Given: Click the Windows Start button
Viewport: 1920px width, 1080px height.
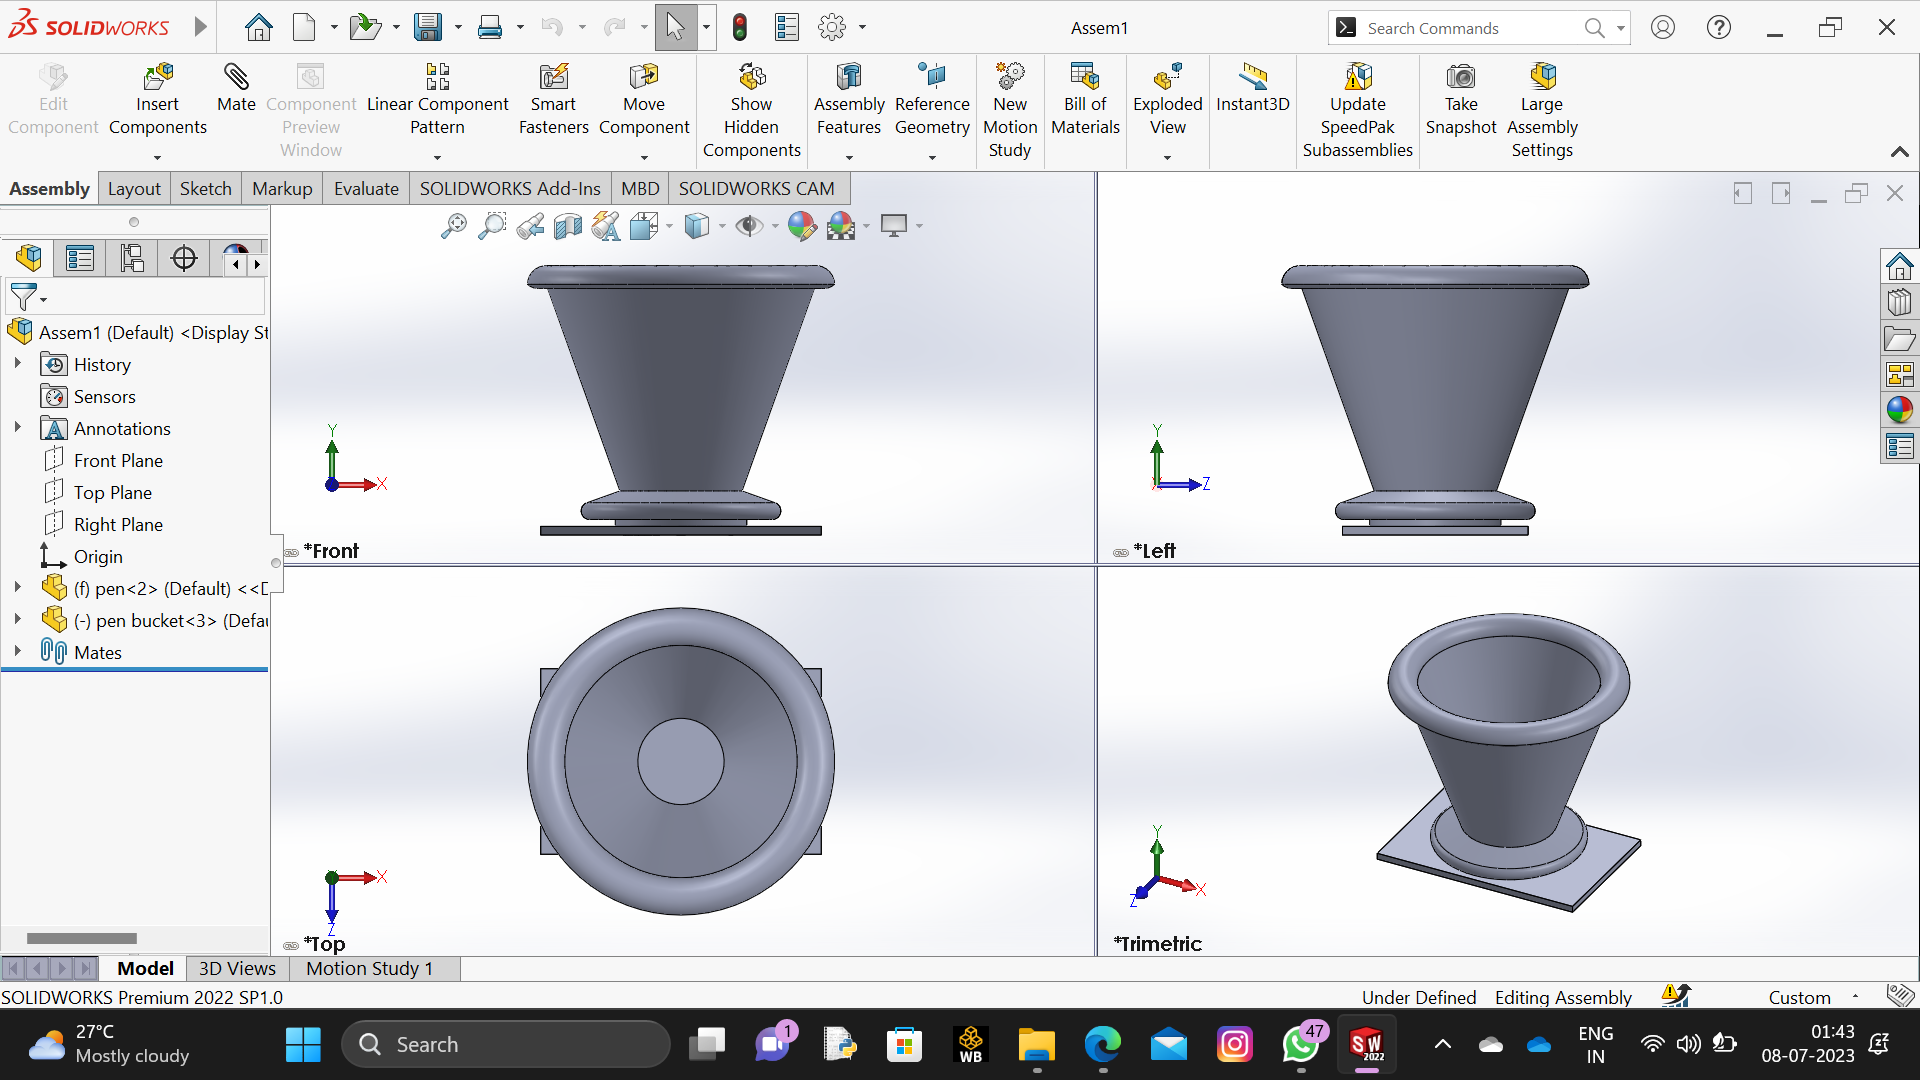Looking at the screenshot, I should pos(303,1045).
